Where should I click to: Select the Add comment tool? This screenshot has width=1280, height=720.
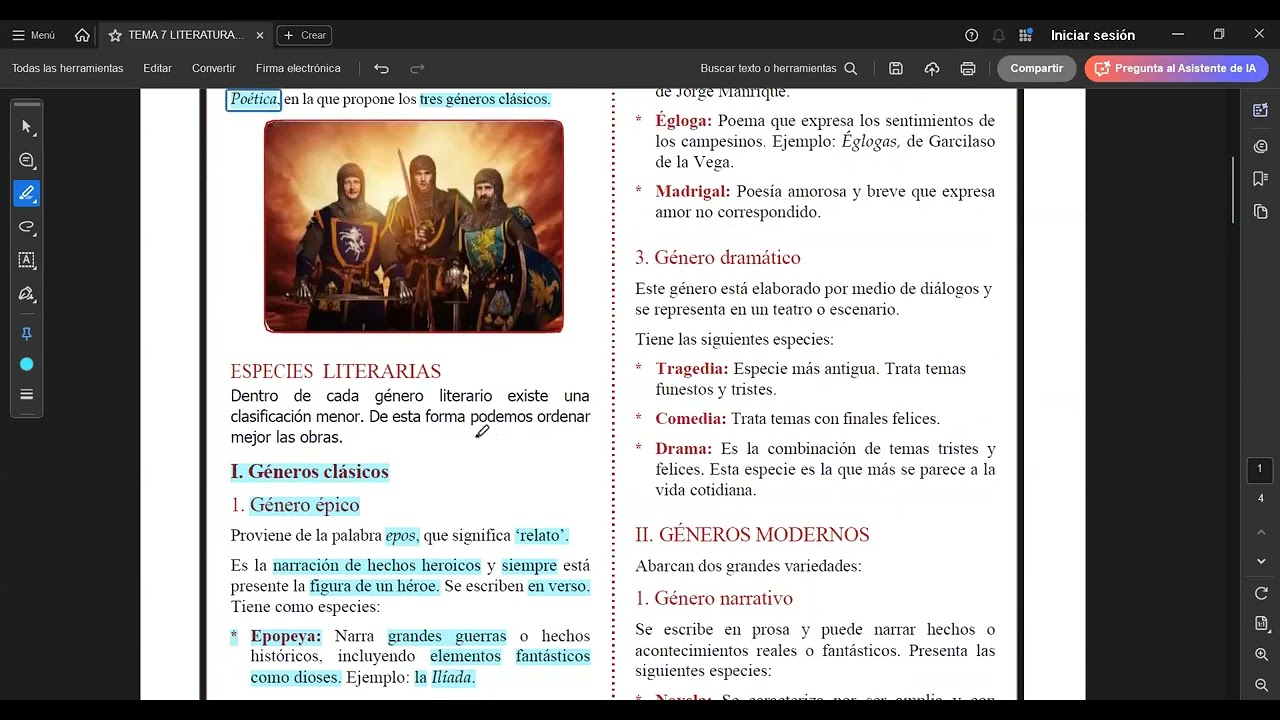click(27, 160)
